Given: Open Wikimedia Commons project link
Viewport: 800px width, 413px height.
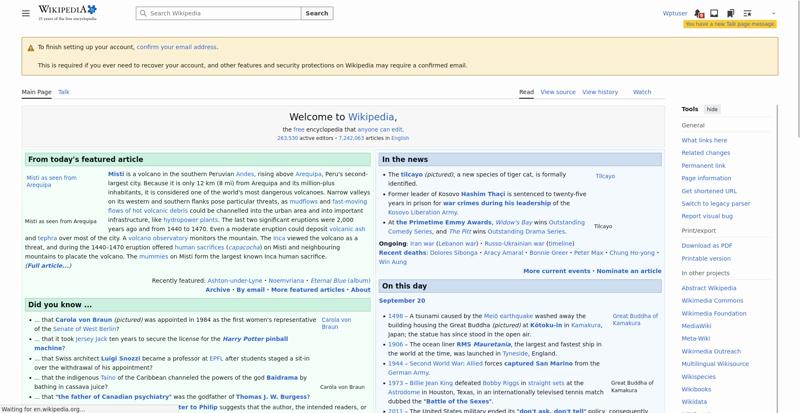Looking at the screenshot, I should click(x=712, y=301).
